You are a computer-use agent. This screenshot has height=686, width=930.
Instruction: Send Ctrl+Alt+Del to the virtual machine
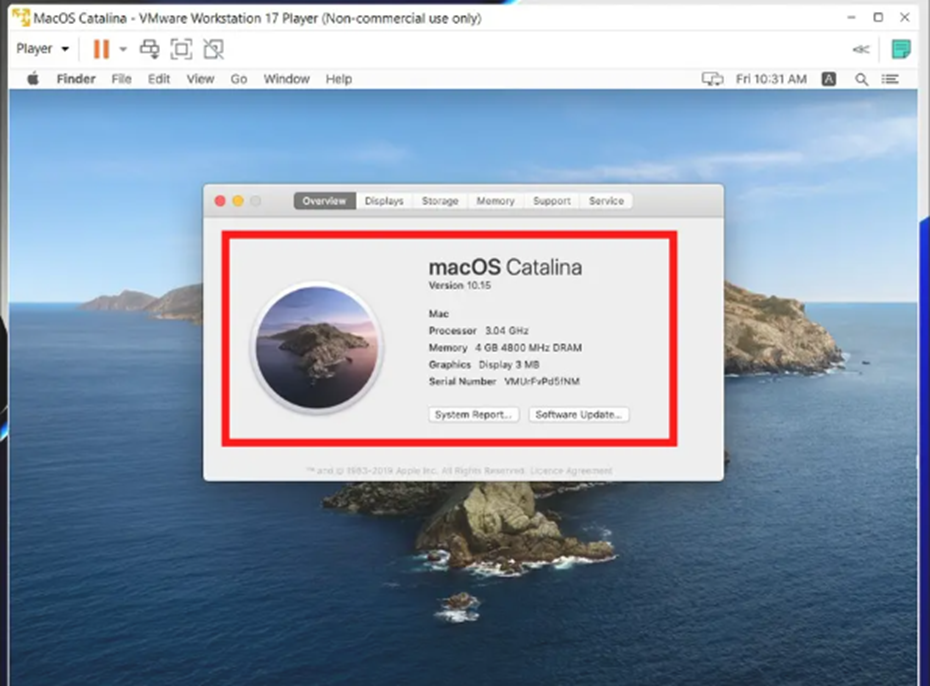pos(149,49)
